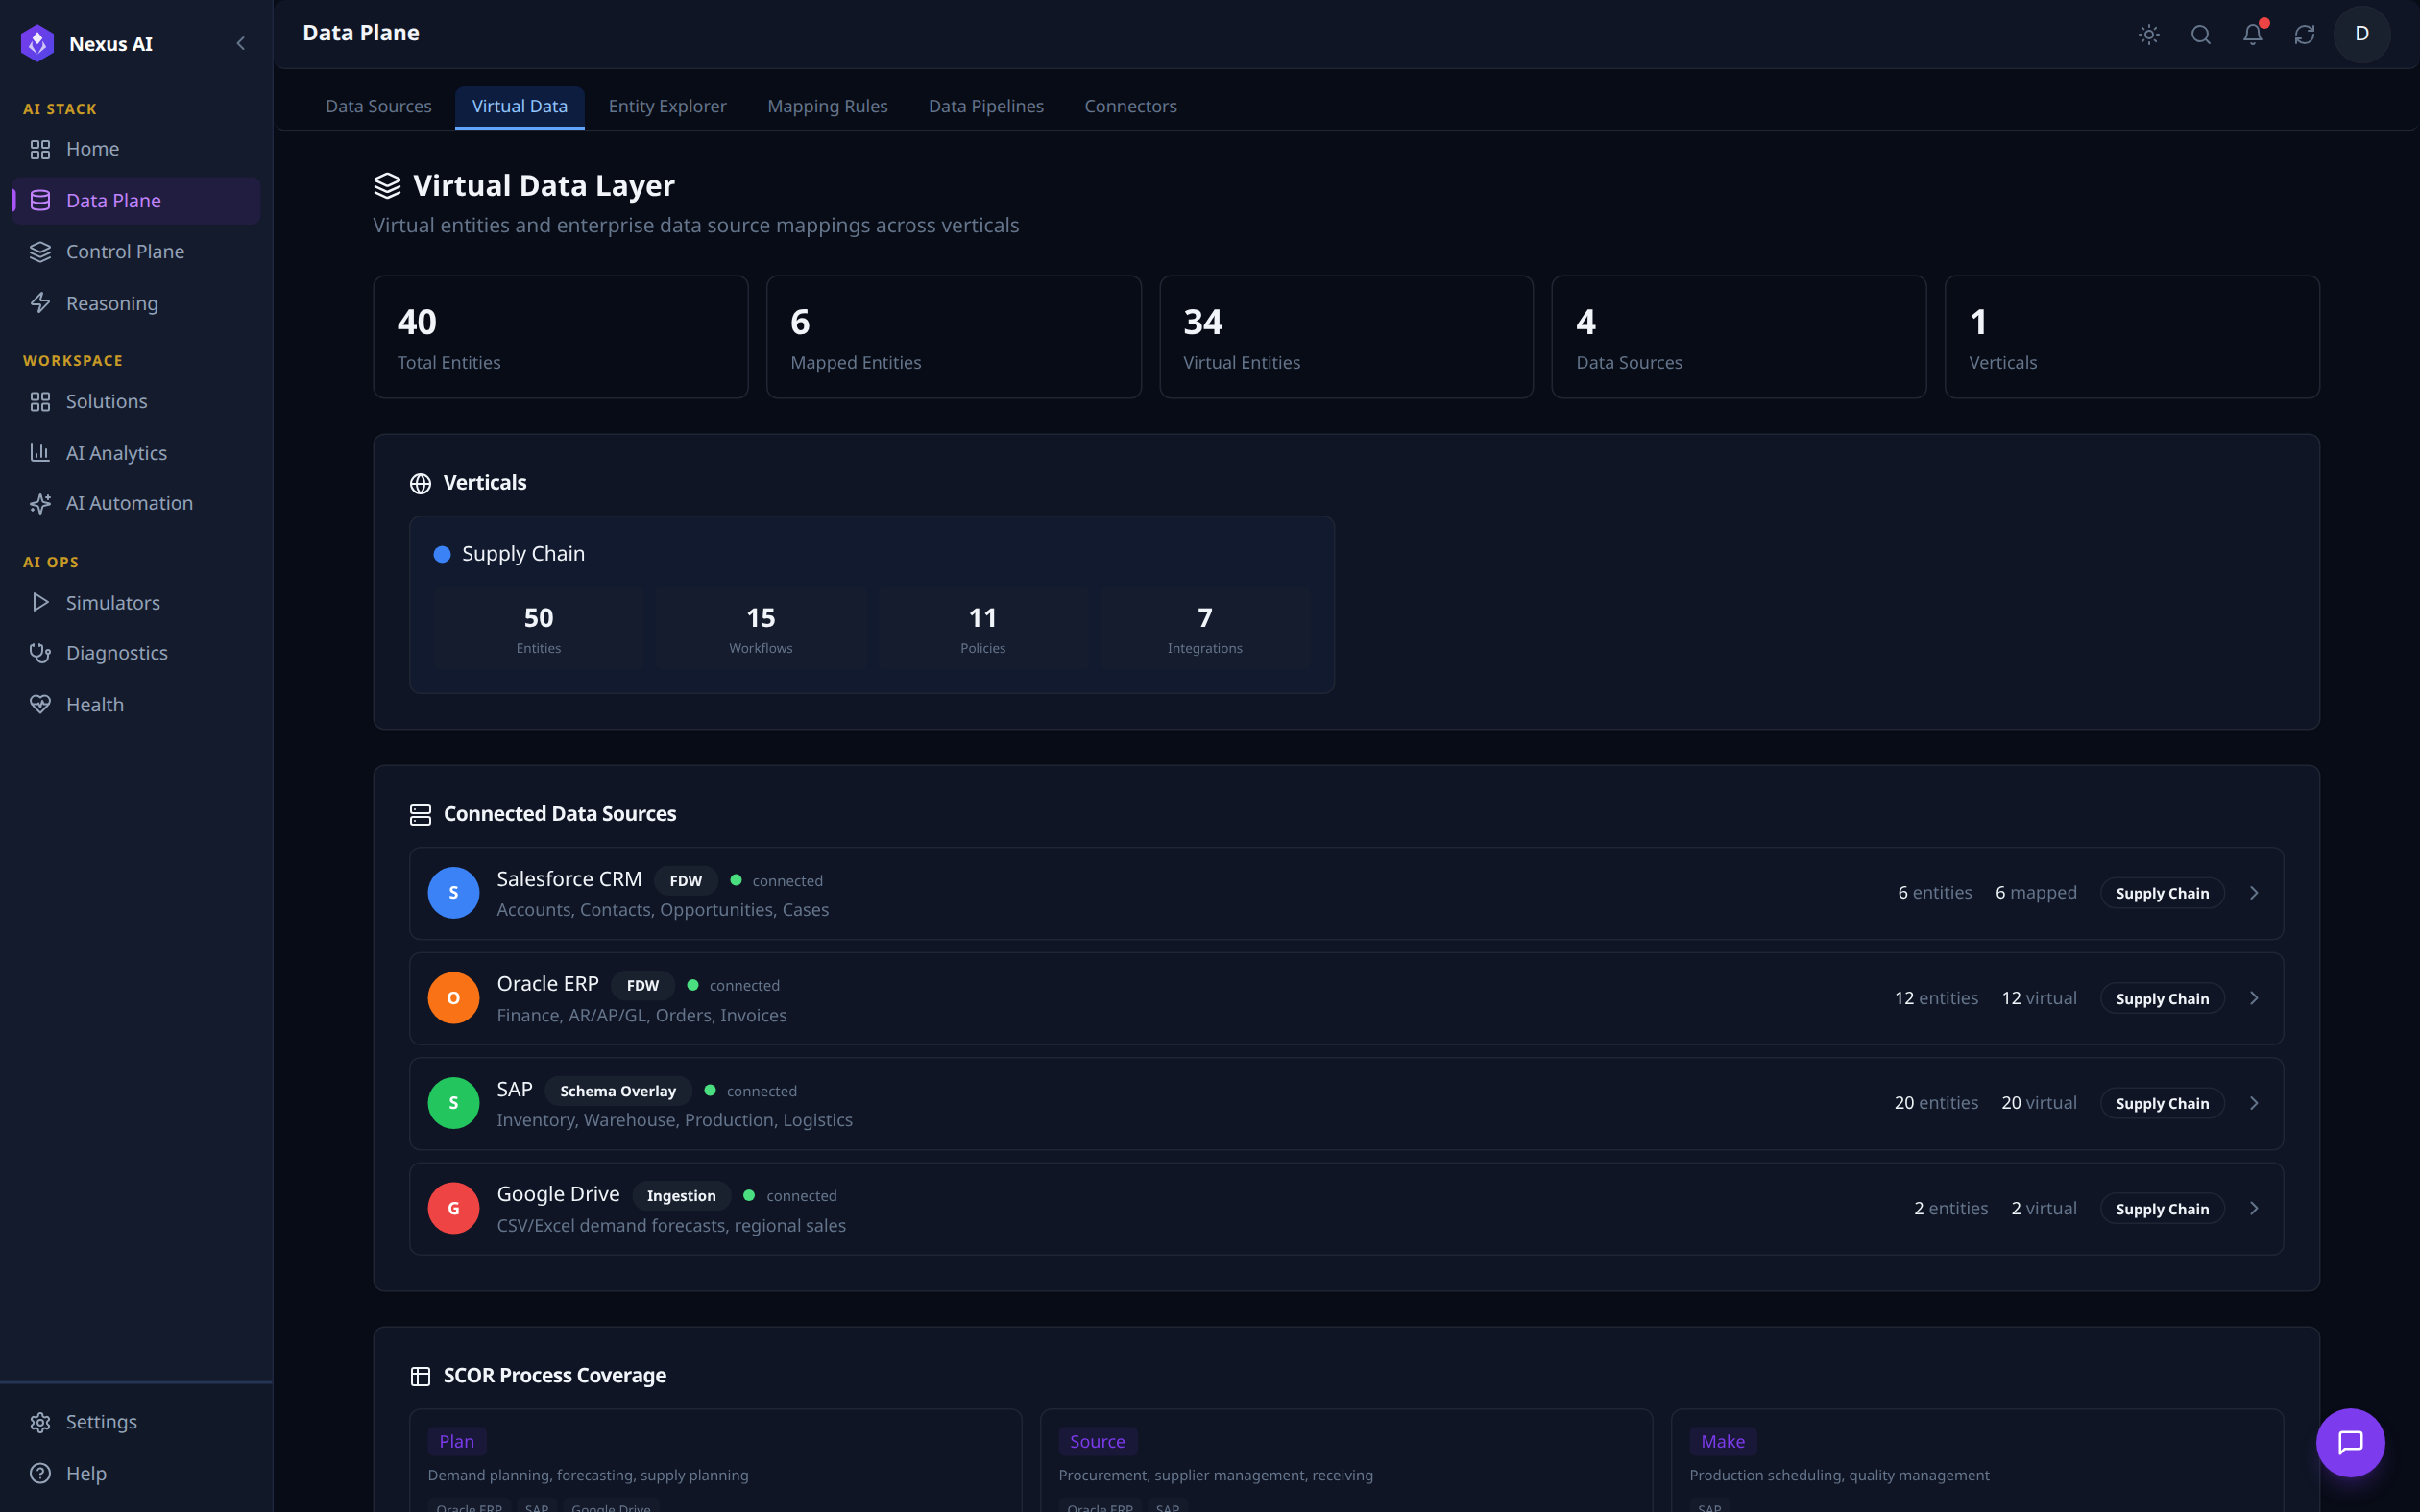2420x1512 pixels.
Task: Switch to the Entity Explorer tab
Action: (x=667, y=106)
